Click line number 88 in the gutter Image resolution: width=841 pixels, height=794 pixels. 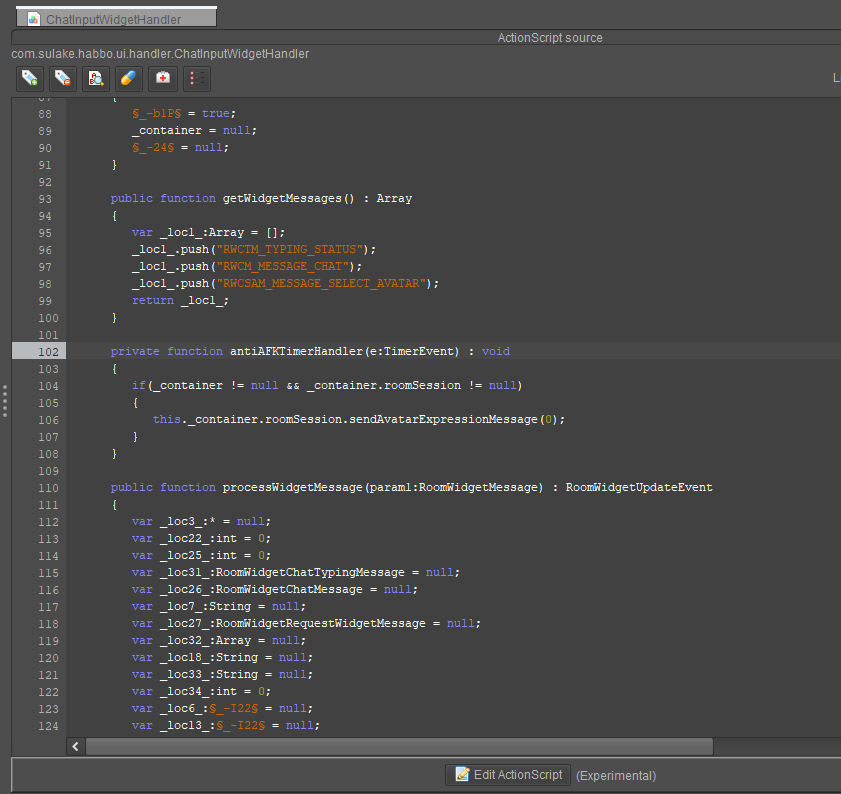(x=45, y=114)
